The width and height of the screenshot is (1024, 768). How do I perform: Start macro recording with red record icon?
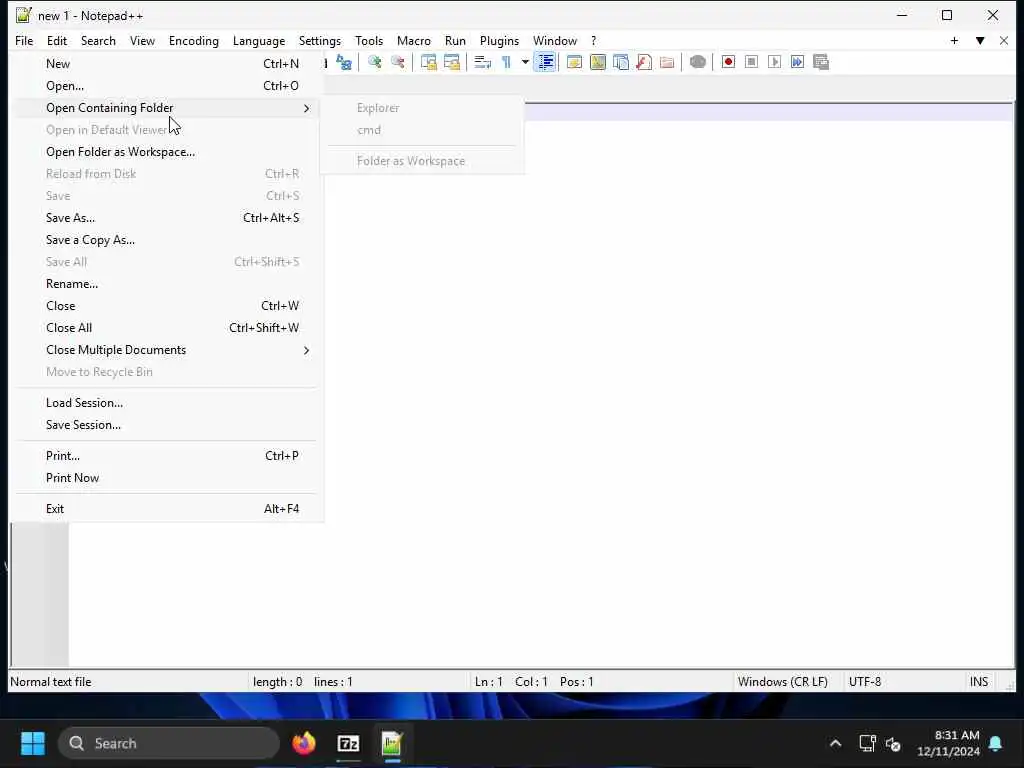(728, 62)
